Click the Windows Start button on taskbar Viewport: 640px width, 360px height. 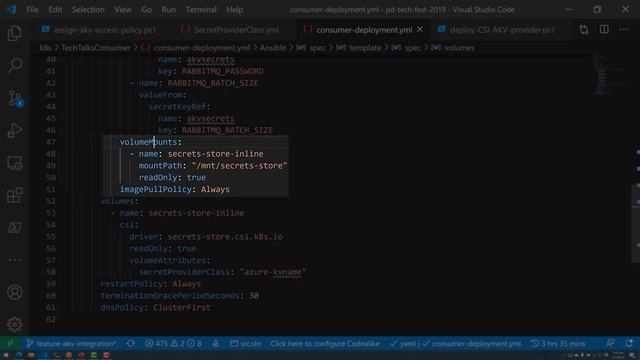click(6, 355)
